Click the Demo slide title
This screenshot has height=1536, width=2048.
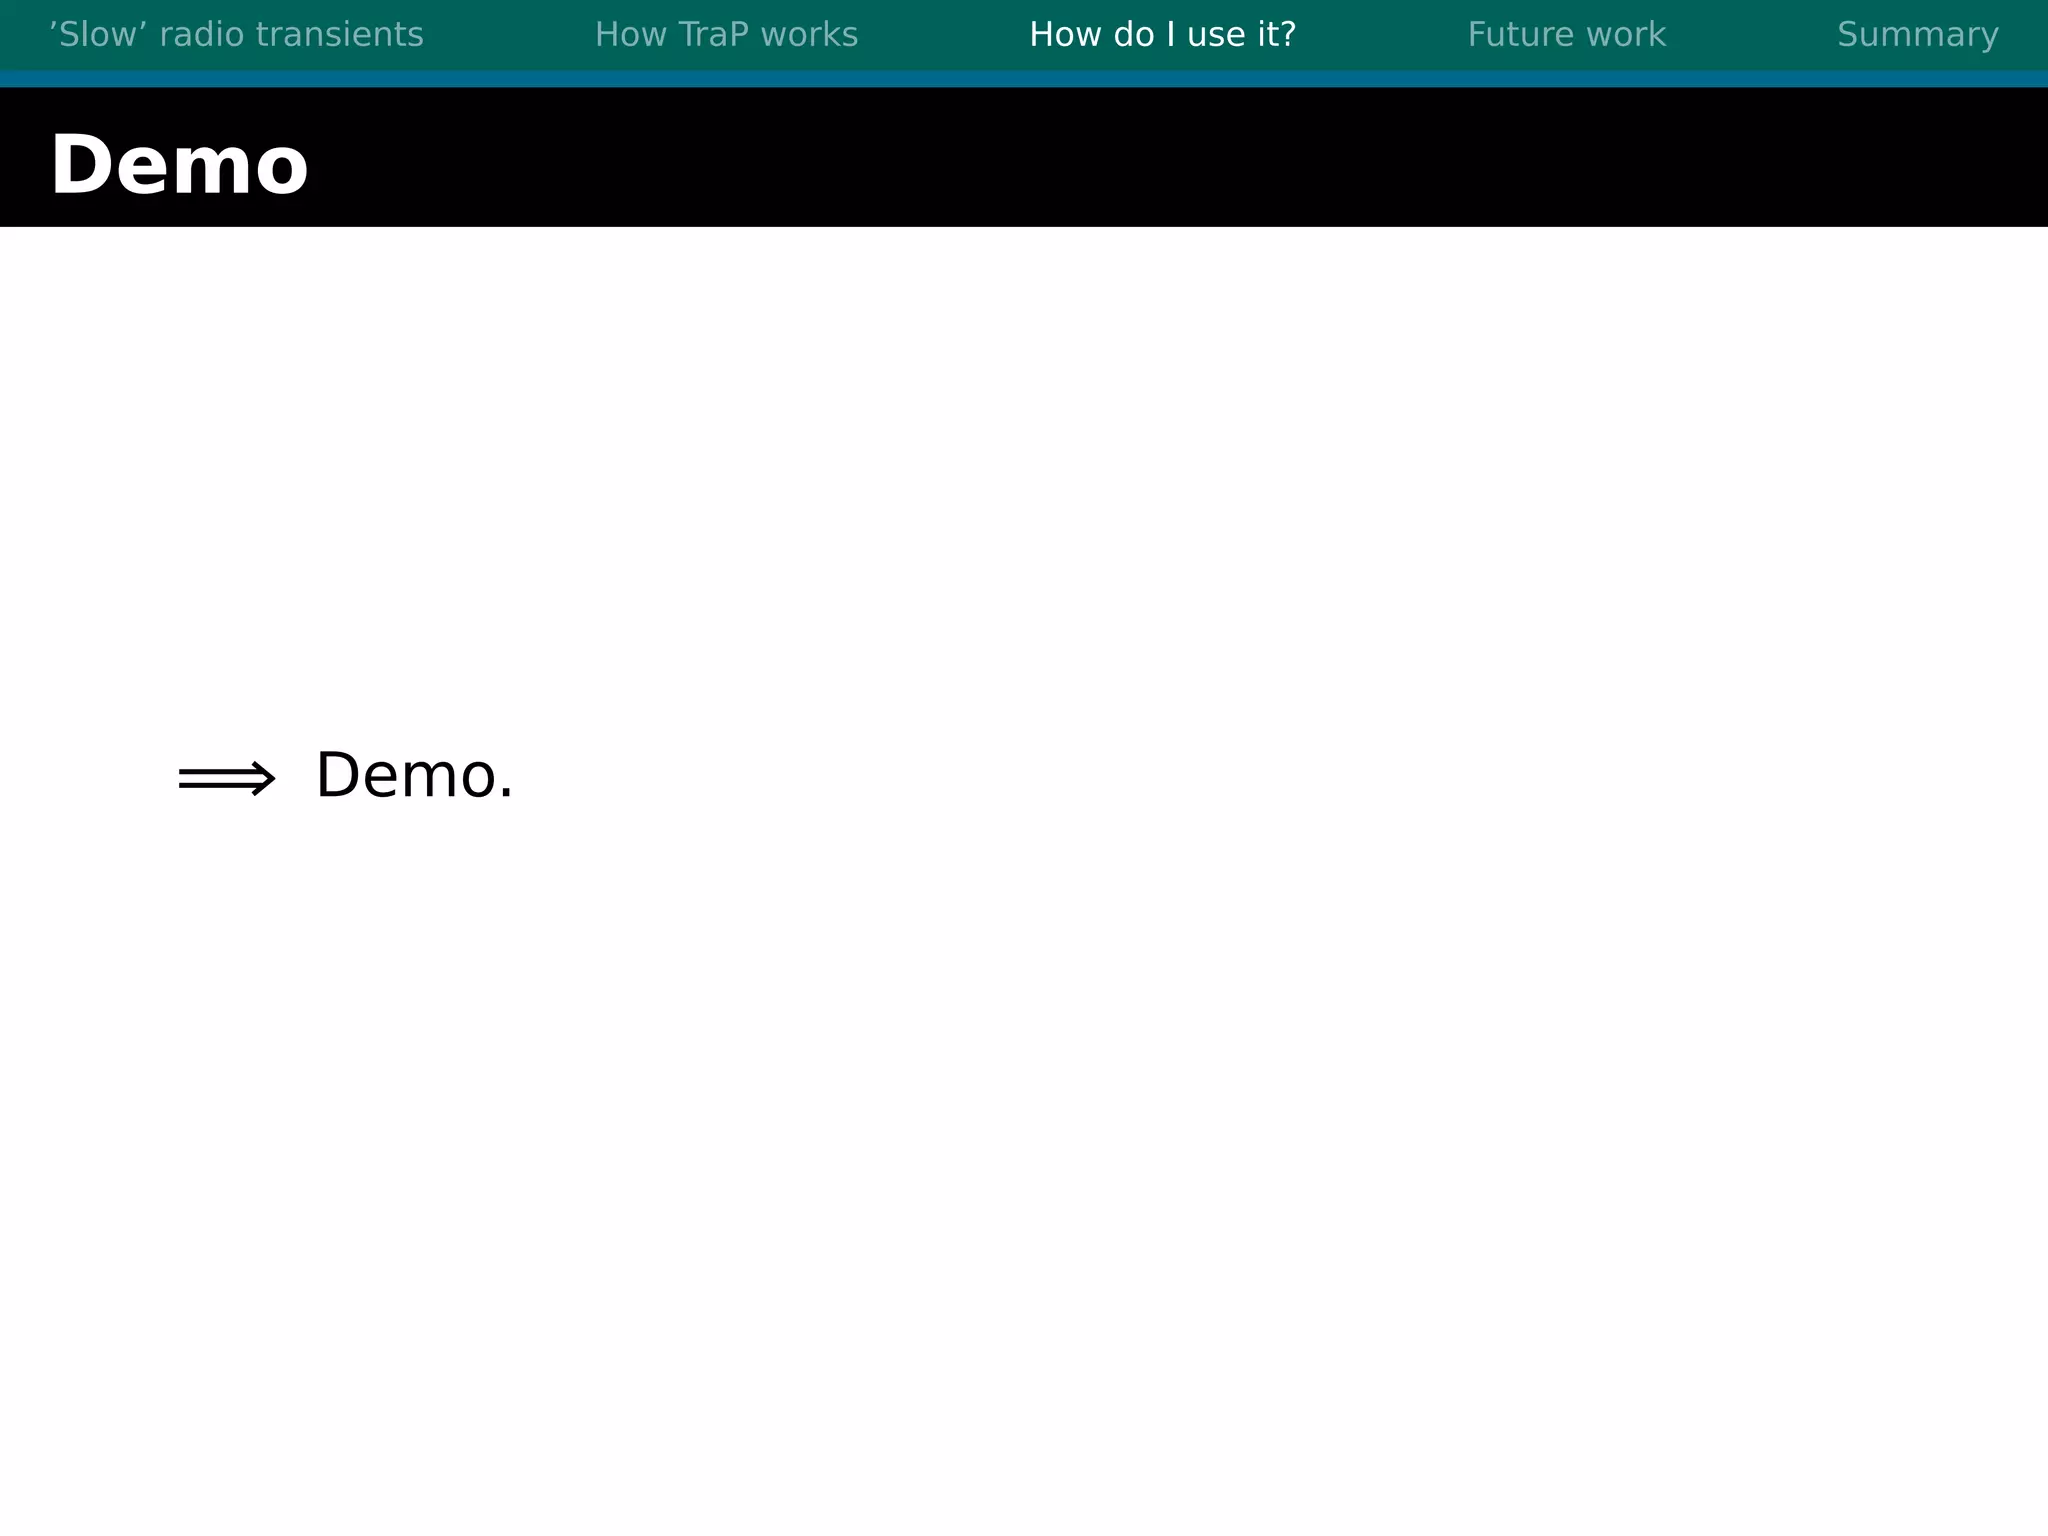point(179,166)
